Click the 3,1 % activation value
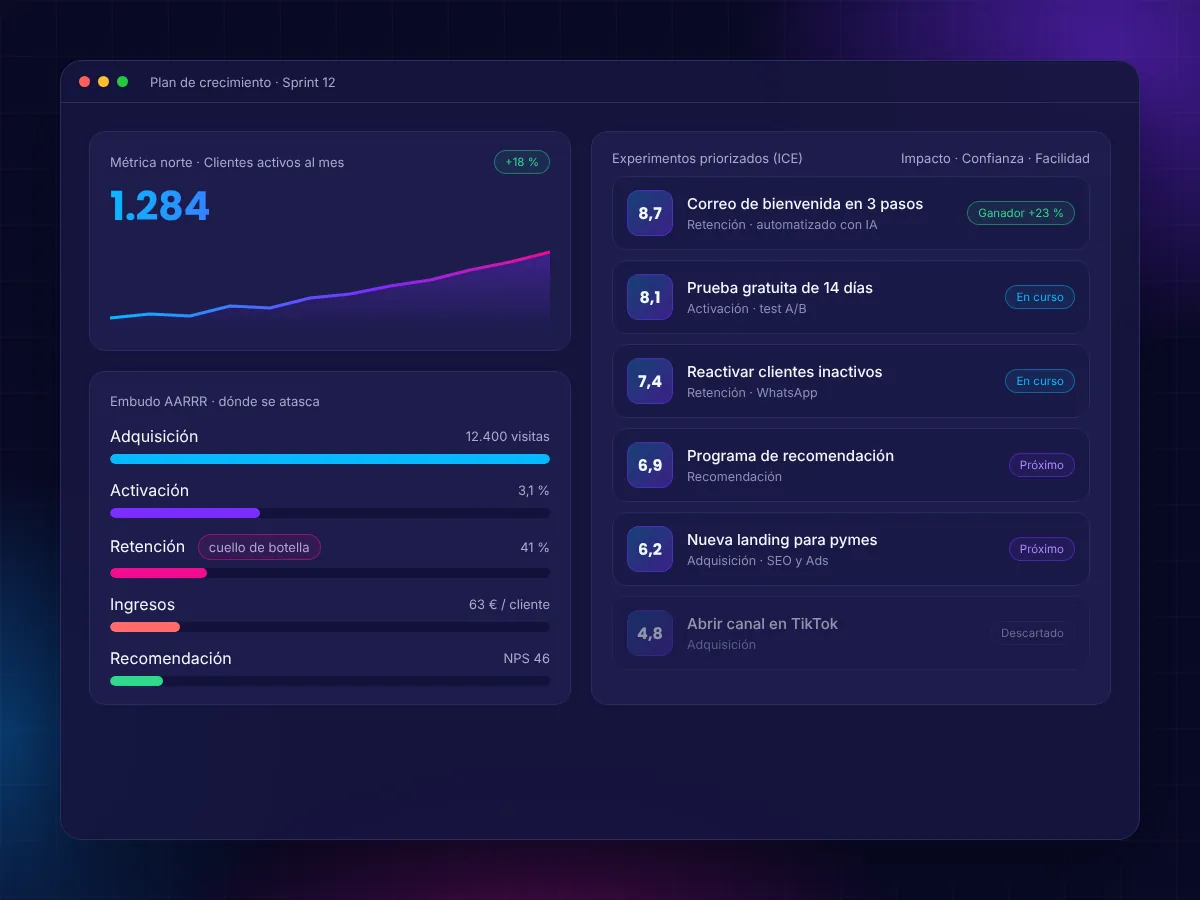This screenshot has height=900, width=1200. [x=534, y=491]
